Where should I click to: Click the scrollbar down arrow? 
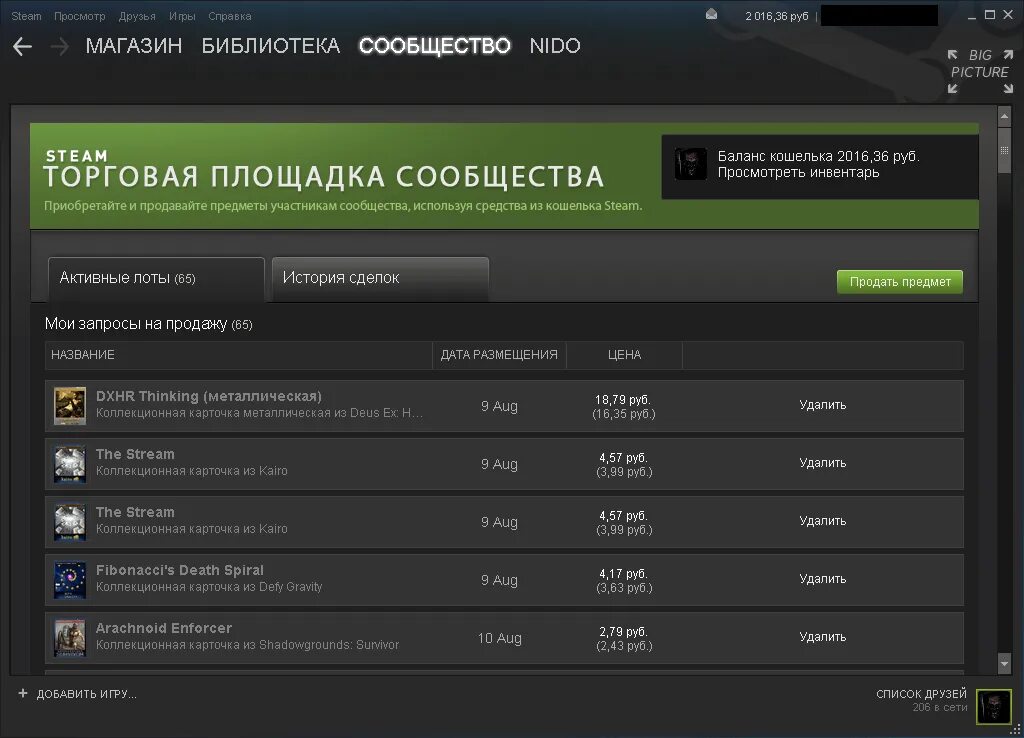1004,664
